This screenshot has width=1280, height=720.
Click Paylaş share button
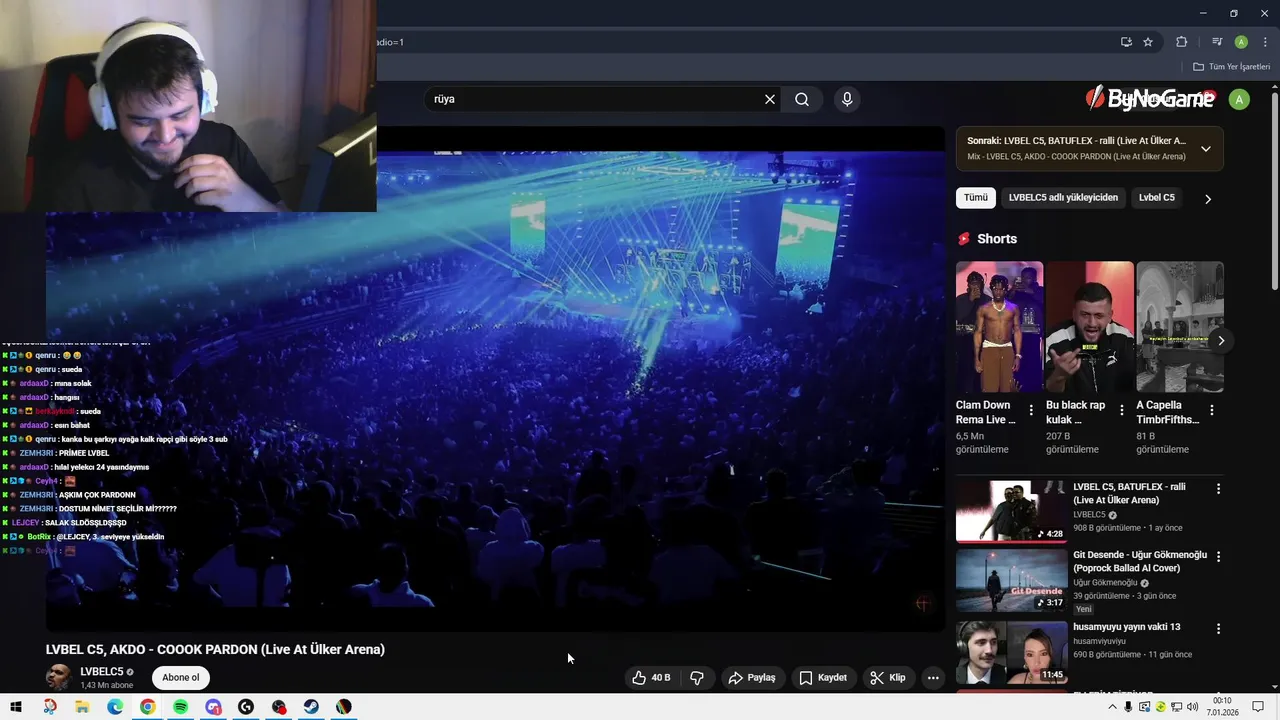point(752,678)
